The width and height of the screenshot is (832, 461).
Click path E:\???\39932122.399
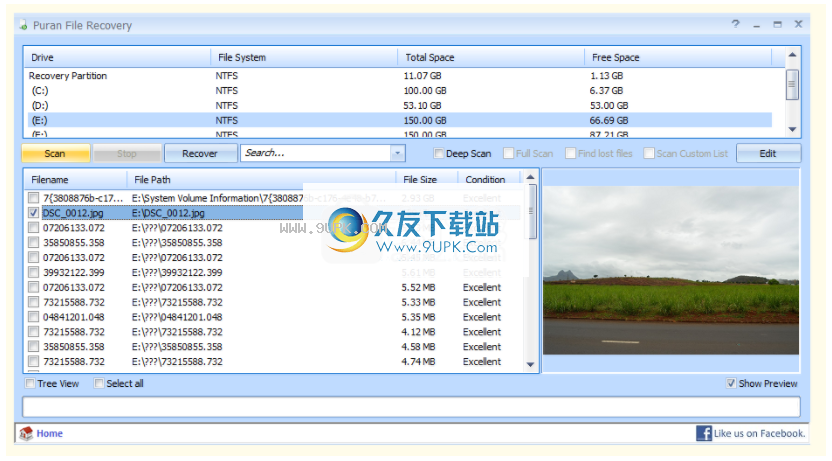coord(177,272)
